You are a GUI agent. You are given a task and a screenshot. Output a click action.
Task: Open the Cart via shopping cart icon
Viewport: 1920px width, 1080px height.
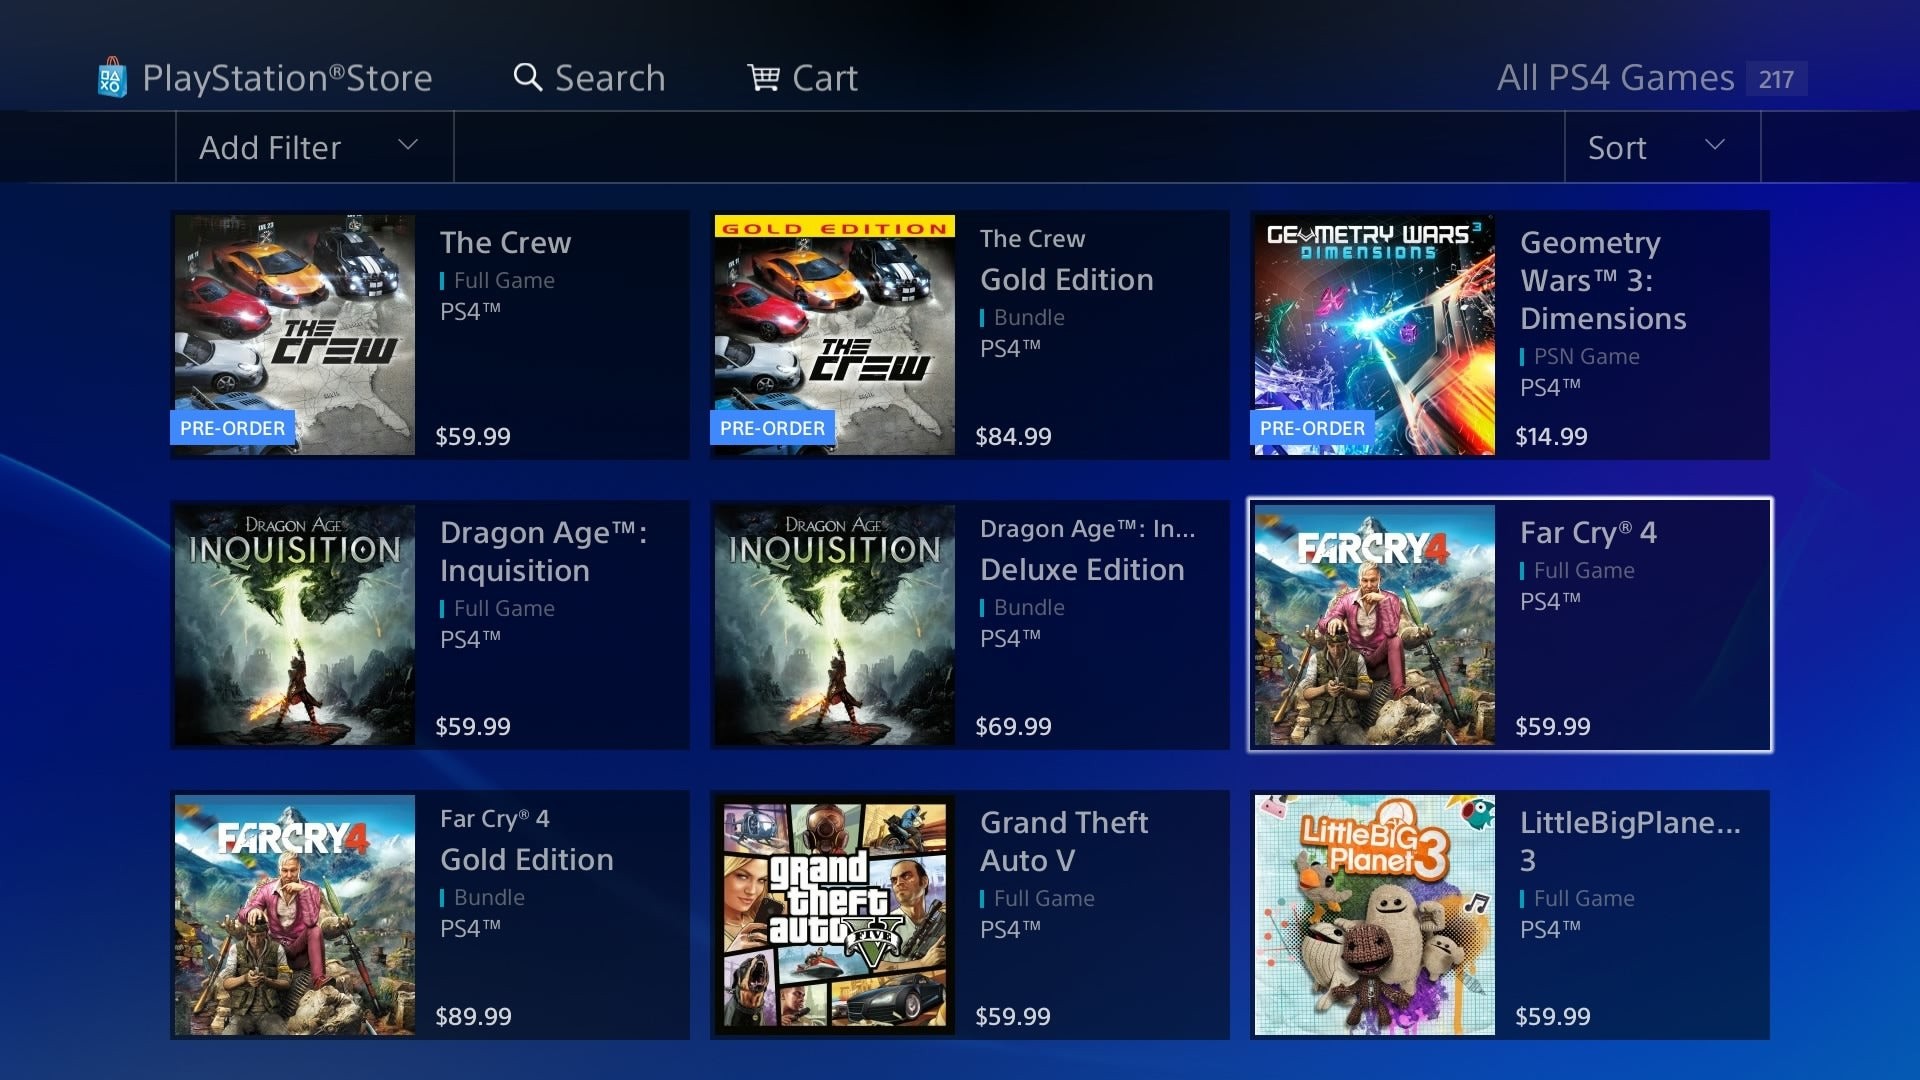tap(764, 77)
